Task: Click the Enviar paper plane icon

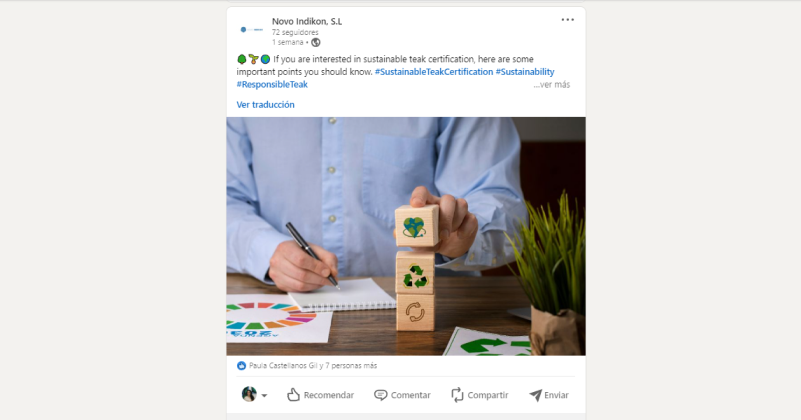Action: click(x=535, y=395)
